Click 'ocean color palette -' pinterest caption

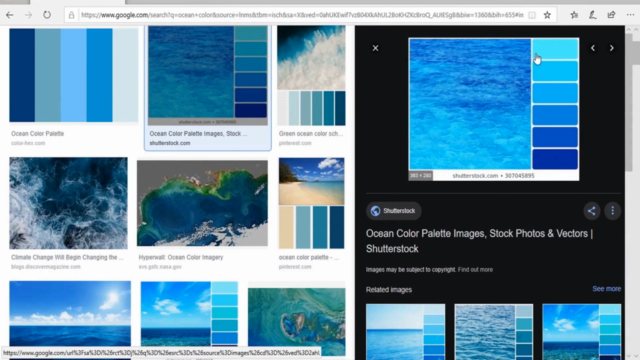point(309,257)
